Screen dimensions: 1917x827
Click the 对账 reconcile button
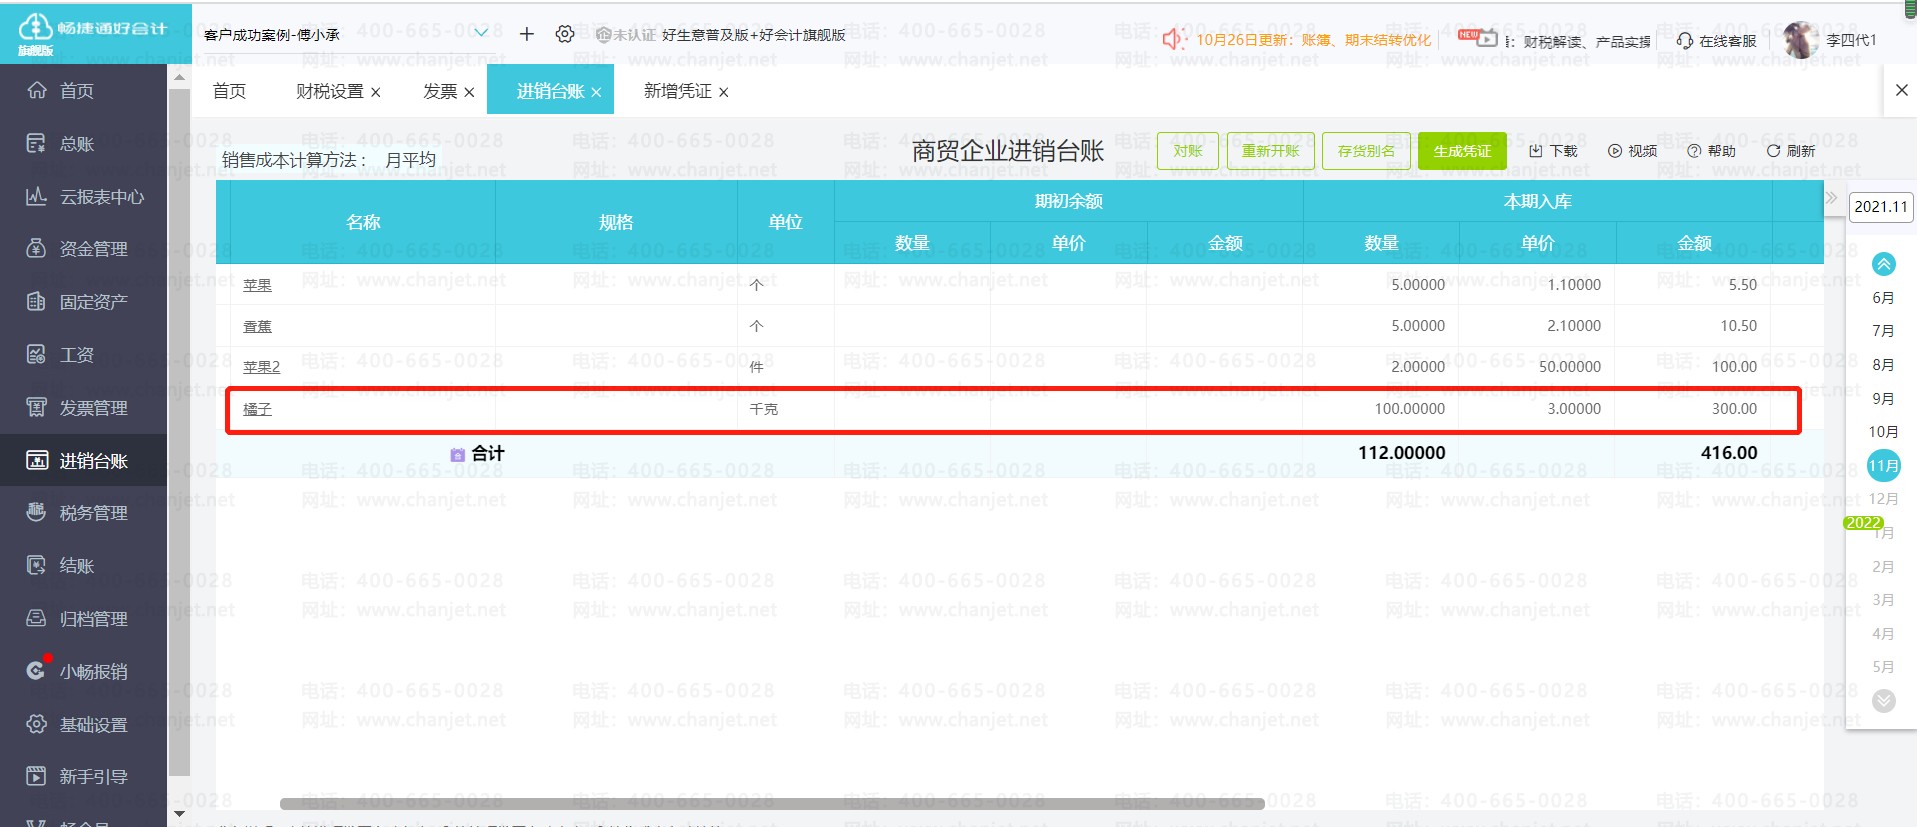1187,151
